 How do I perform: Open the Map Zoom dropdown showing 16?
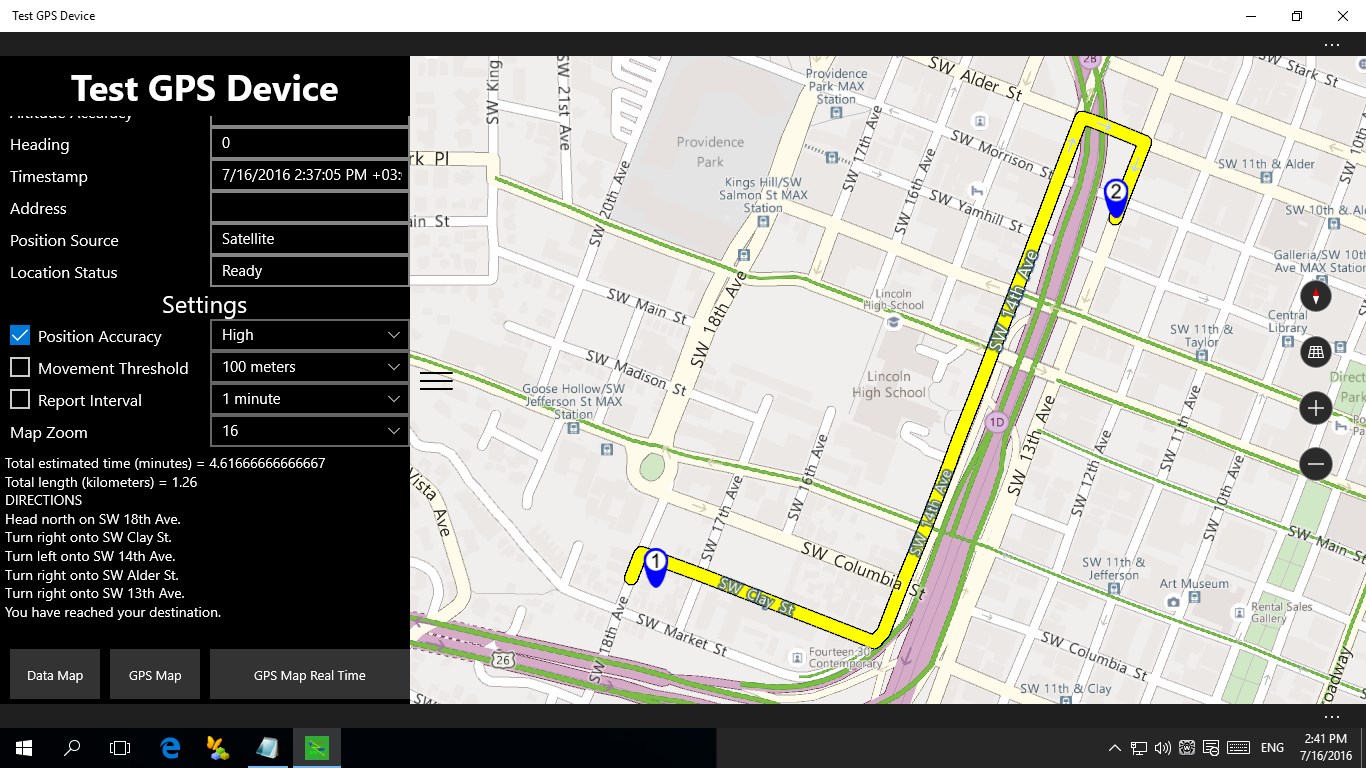(309, 430)
